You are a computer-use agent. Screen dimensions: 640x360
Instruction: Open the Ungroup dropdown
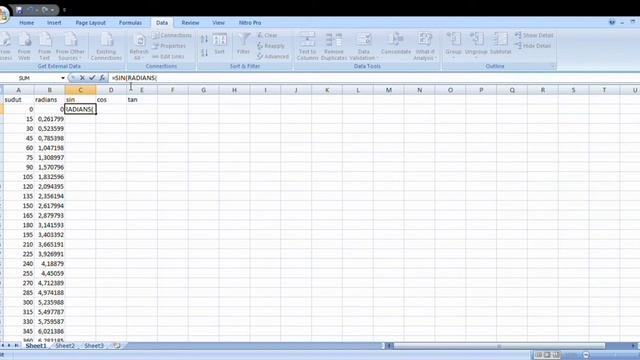476,46
